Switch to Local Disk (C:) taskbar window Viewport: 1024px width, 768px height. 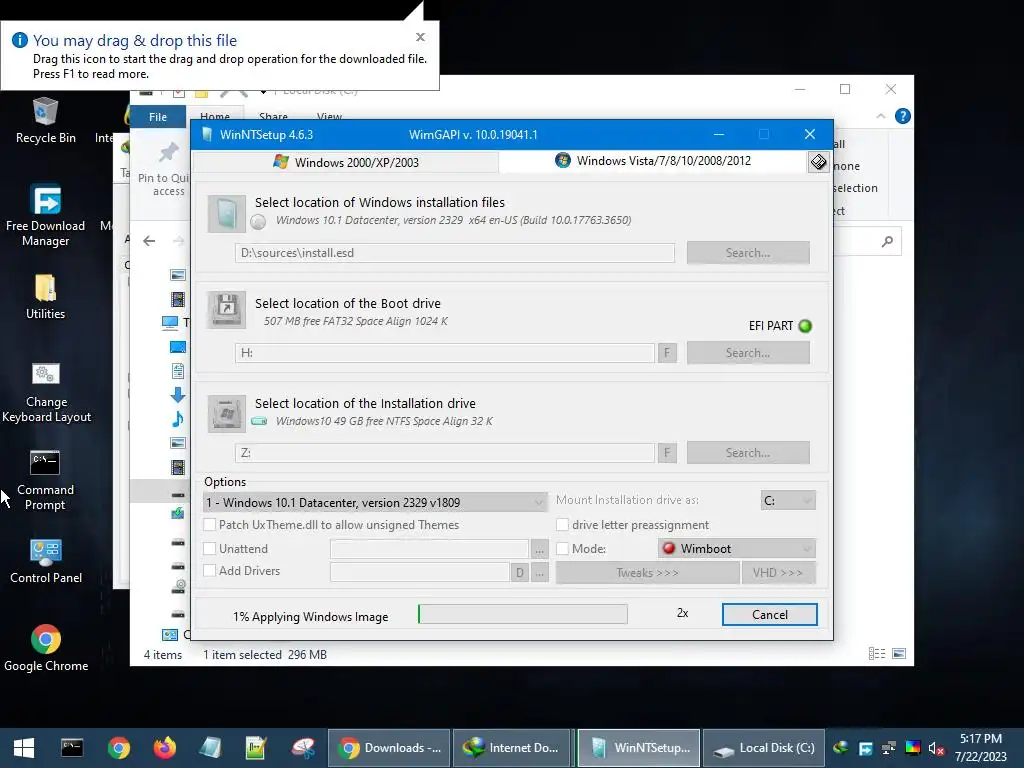pos(763,748)
